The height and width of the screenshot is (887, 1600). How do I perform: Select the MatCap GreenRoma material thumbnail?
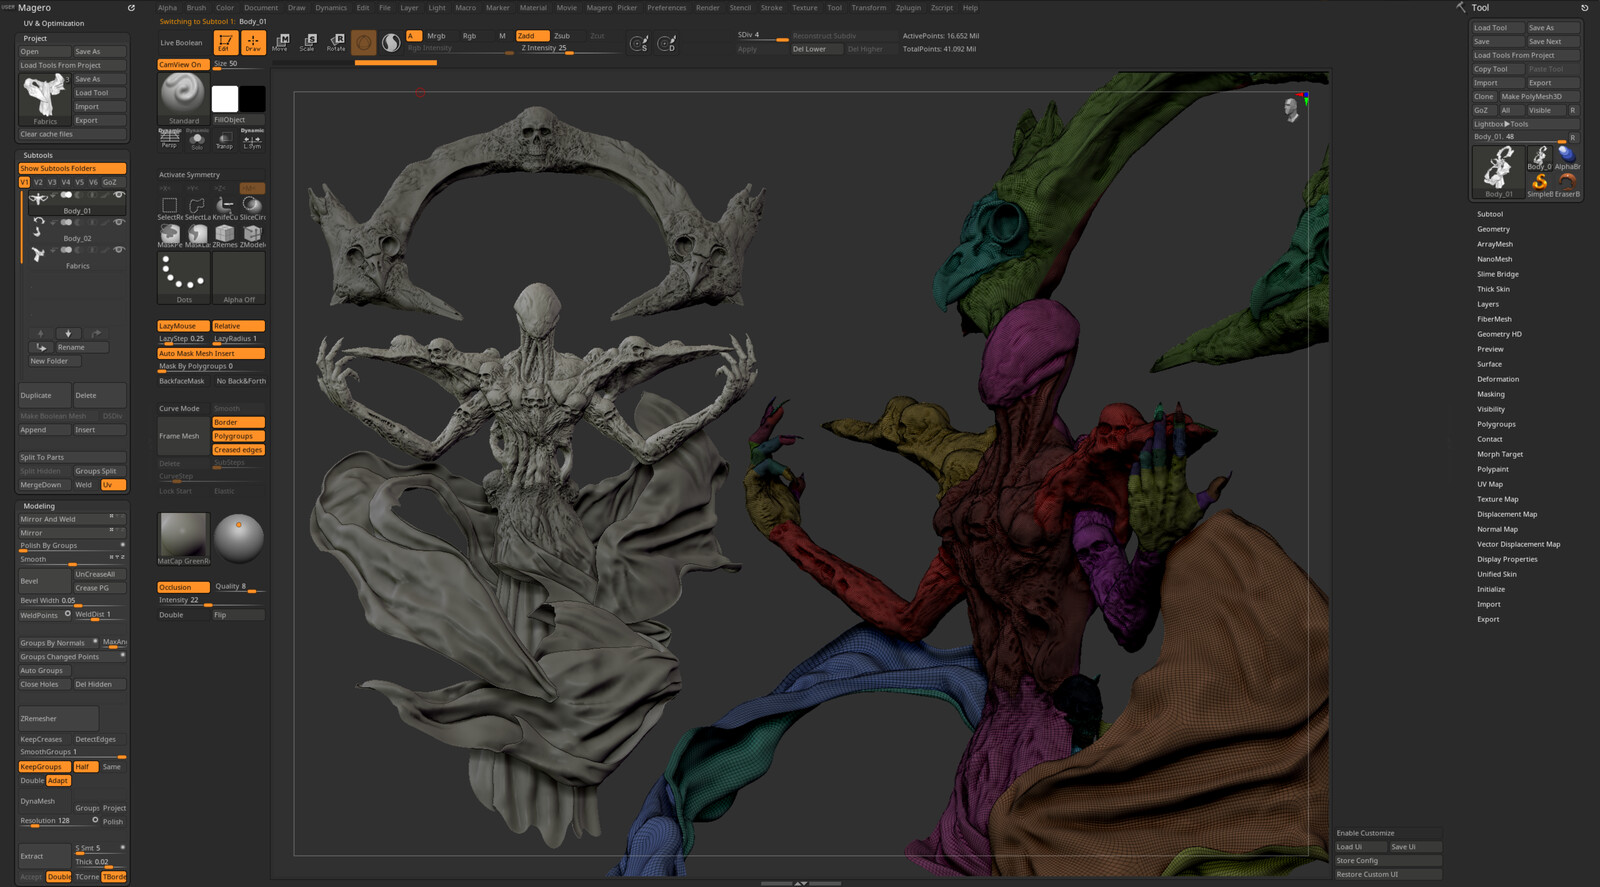coord(183,536)
